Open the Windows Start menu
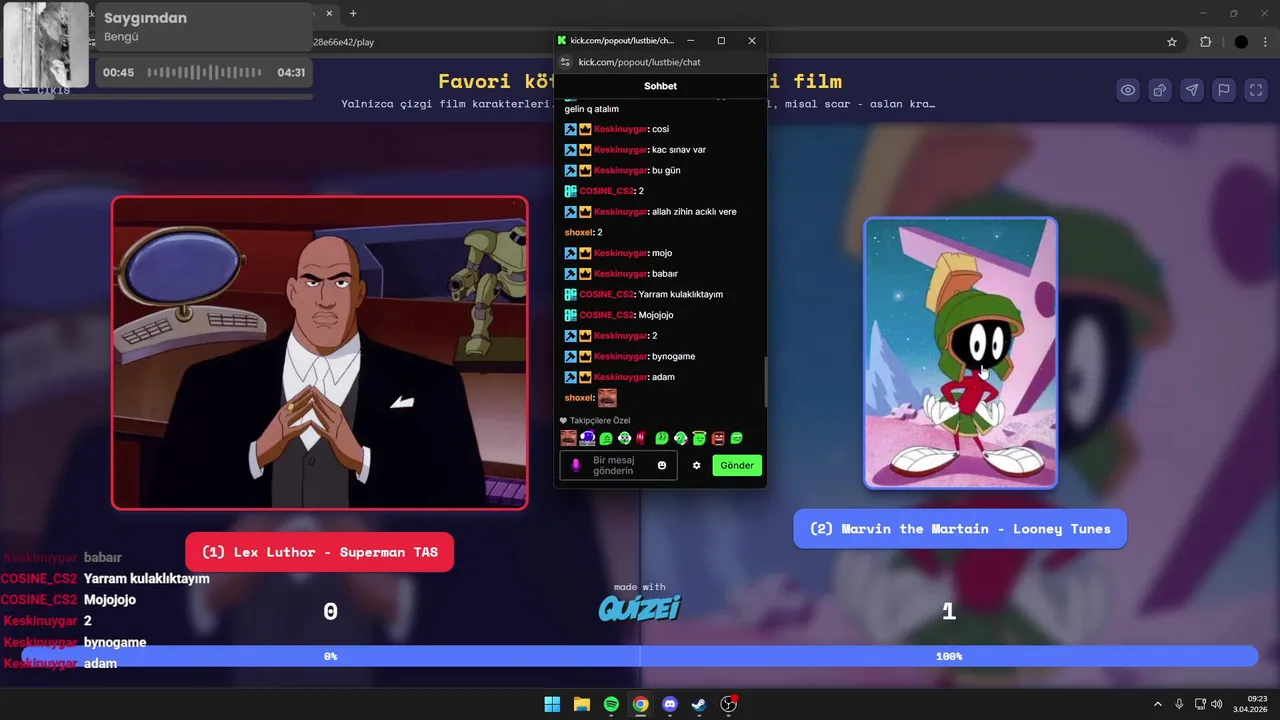 click(x=552, y=704)
